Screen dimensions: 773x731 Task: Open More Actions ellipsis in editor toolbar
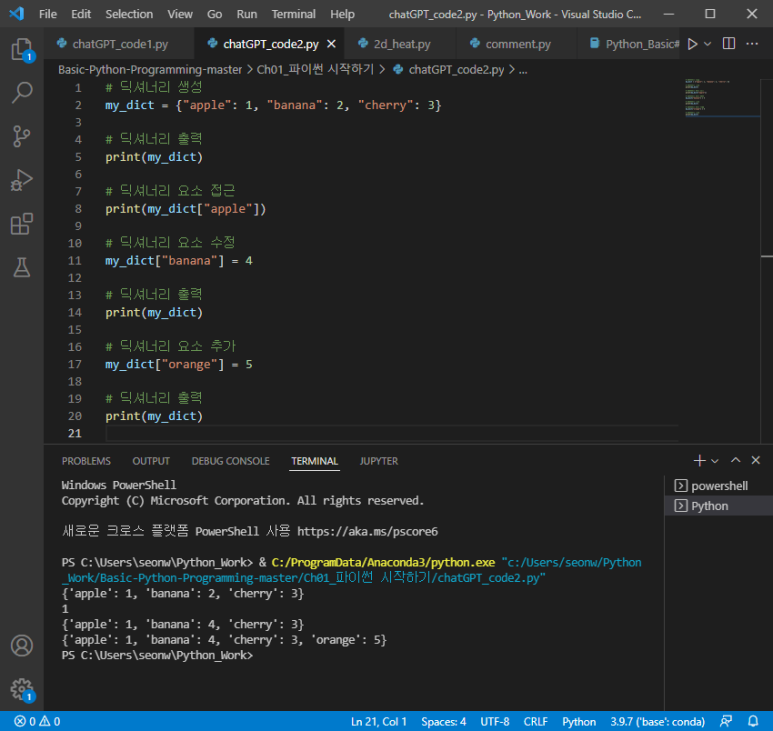pyautogui.click(x=752, y=43)
